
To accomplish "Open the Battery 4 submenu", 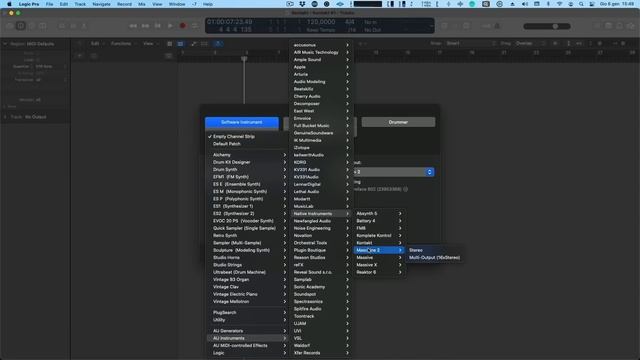I will click(379, 221).
